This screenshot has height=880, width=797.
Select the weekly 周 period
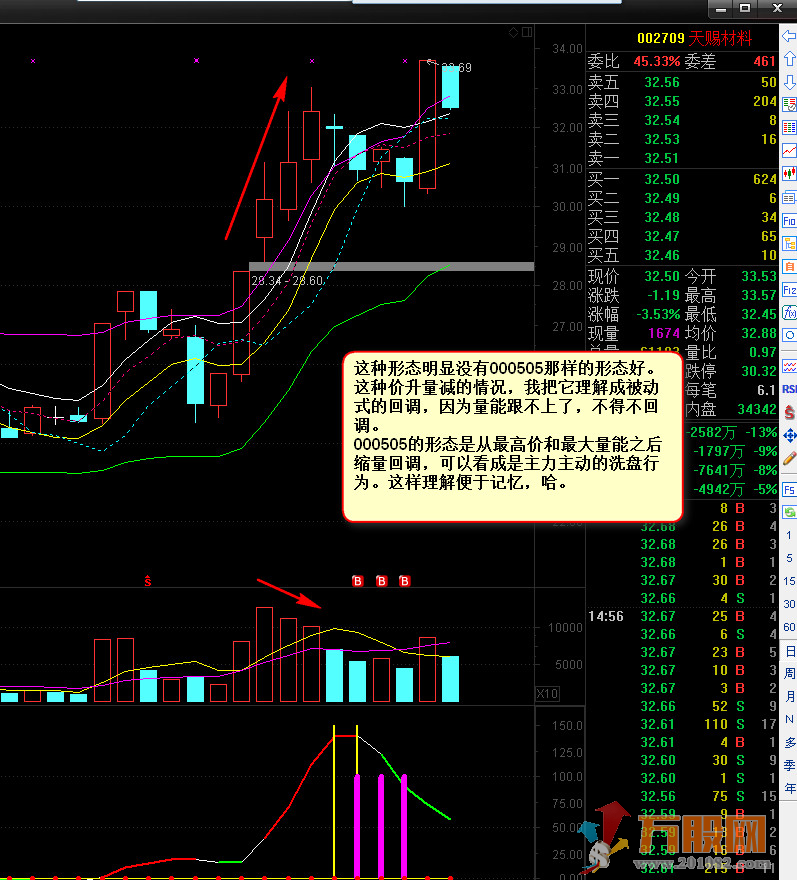pyautogui.click(x=790, y=673)
